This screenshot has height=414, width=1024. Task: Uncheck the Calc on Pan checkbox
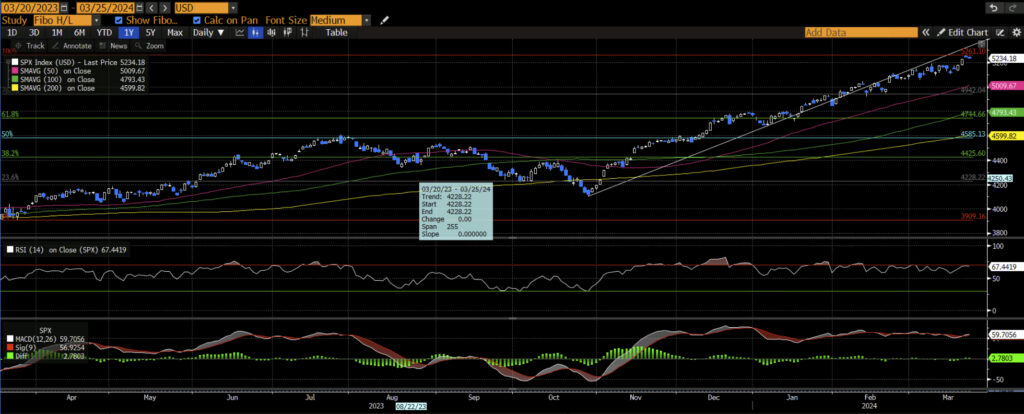[196, 20]
